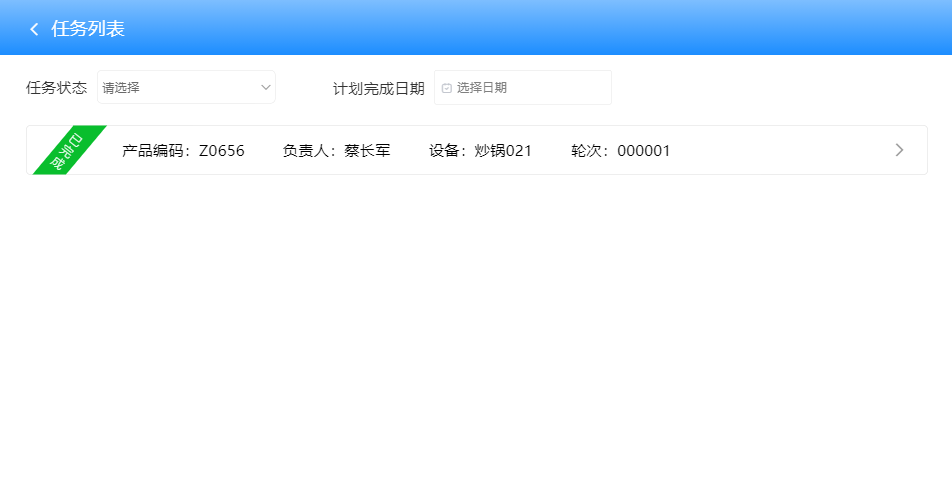Screen dimensions: 952x502
Task: Click the calendar icon in the date field
Action: click(447, 88)
